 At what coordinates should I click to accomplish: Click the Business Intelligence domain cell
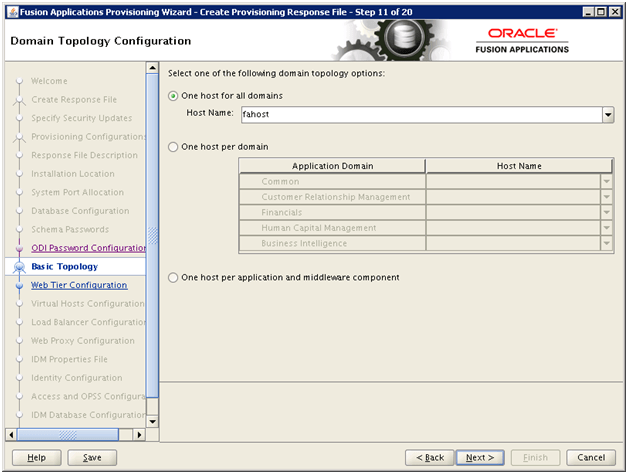click(x=332, y=243)
